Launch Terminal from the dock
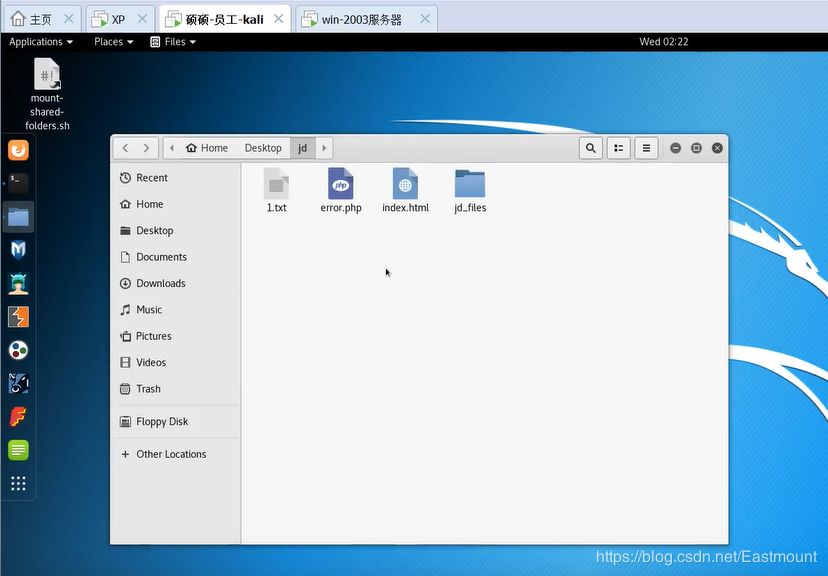The image size is (828, 576). pos(18,183)
